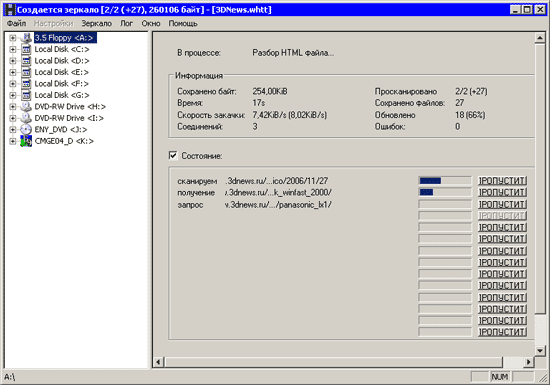Expand the Local Disk G: node

click(13, 95)
